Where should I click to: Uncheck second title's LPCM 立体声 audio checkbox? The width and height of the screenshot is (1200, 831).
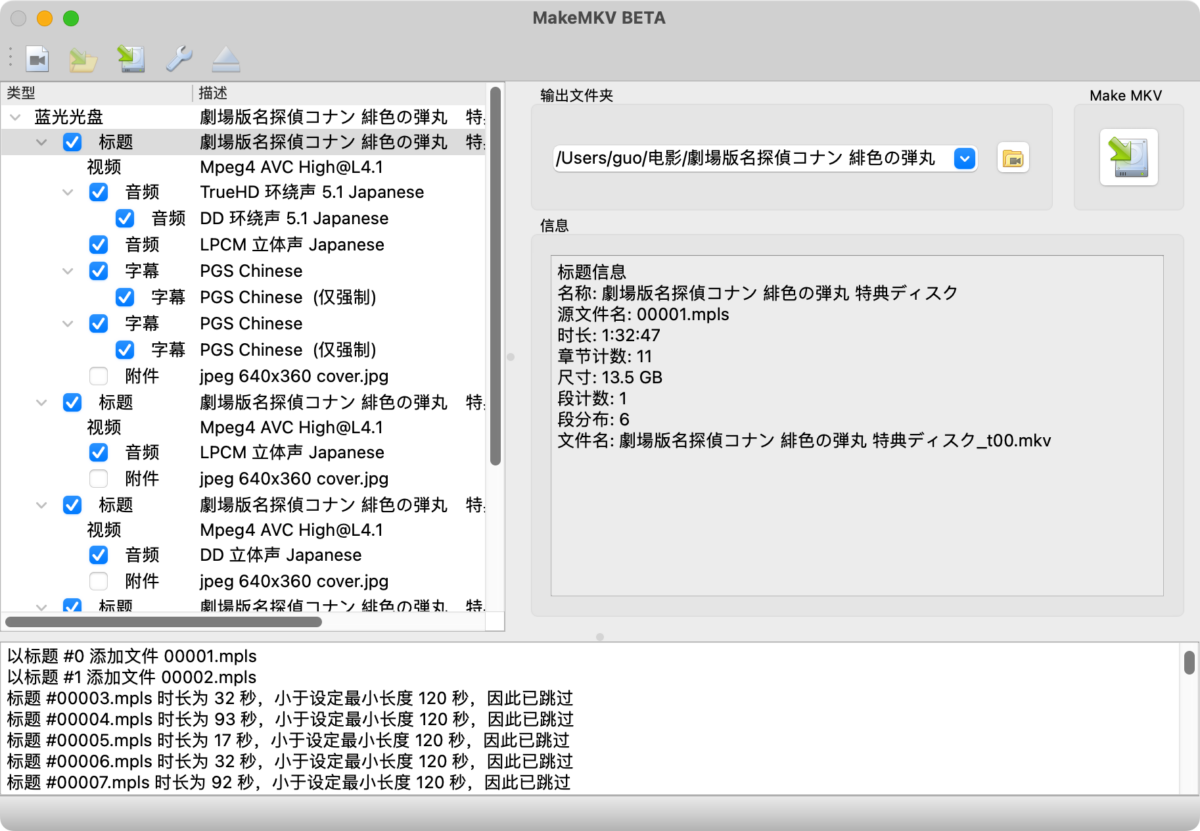98,452
